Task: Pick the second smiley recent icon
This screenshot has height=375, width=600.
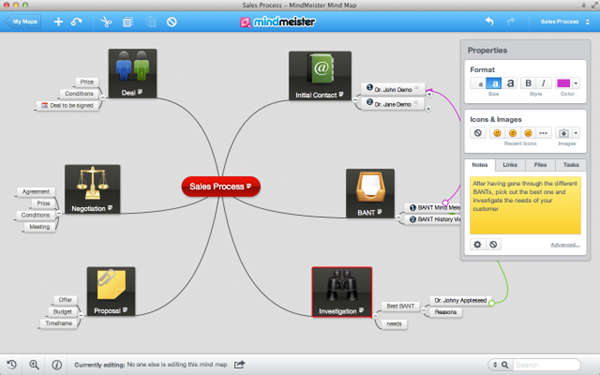Action: pos(513,133)
